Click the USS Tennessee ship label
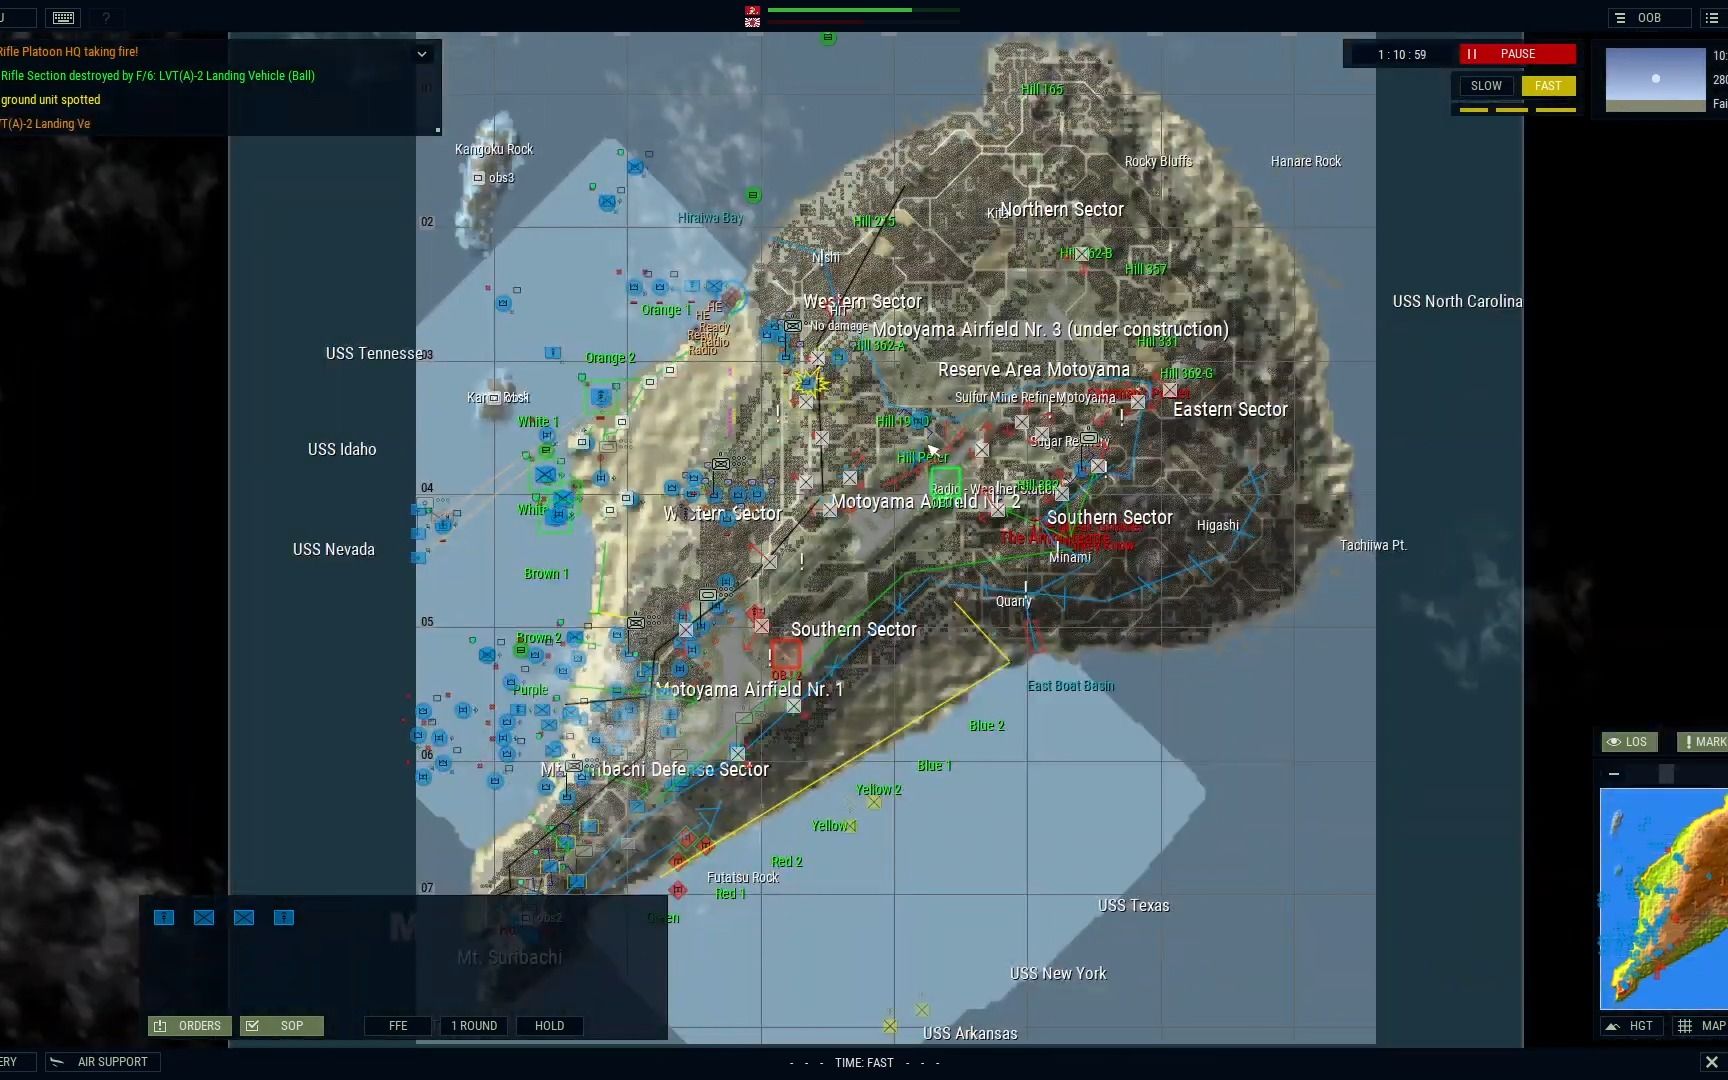Image resolution: width=1728 pixels, height=1080 pixels. point(374,353)
